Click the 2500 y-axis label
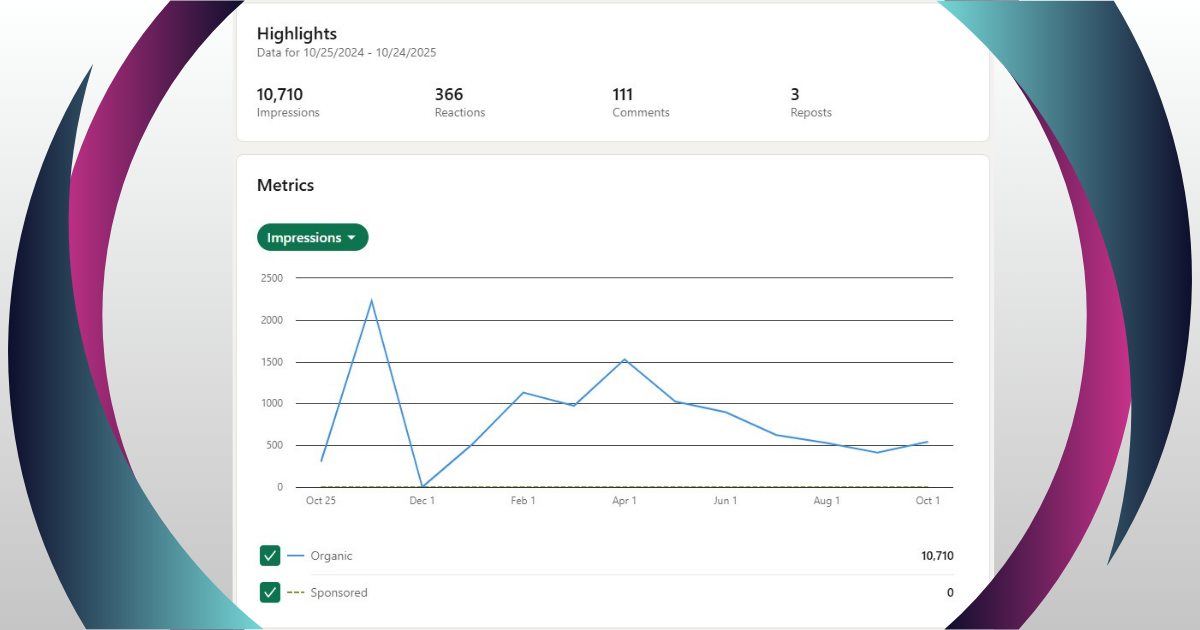The image size is (1200, 630). tap(270, 278)
